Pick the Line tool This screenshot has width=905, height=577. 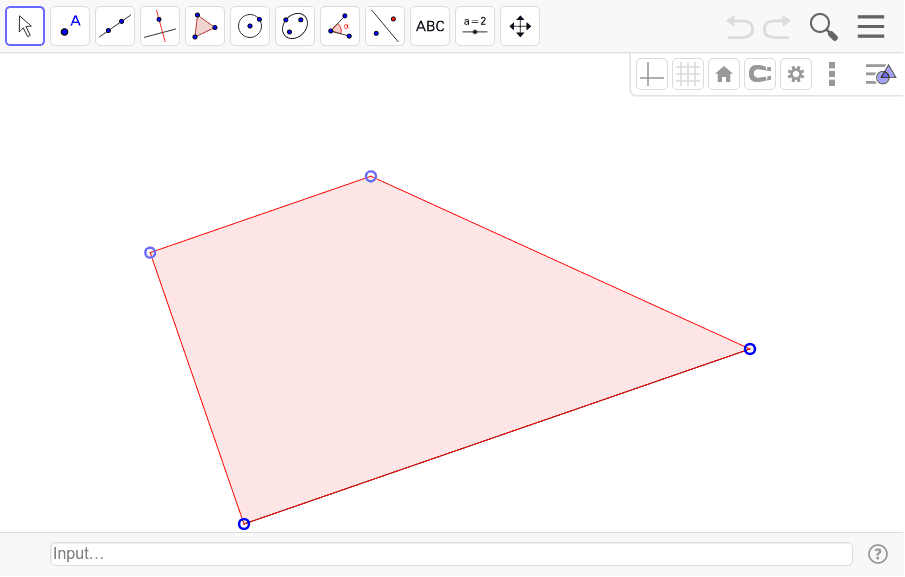click(x=115, y=26)
